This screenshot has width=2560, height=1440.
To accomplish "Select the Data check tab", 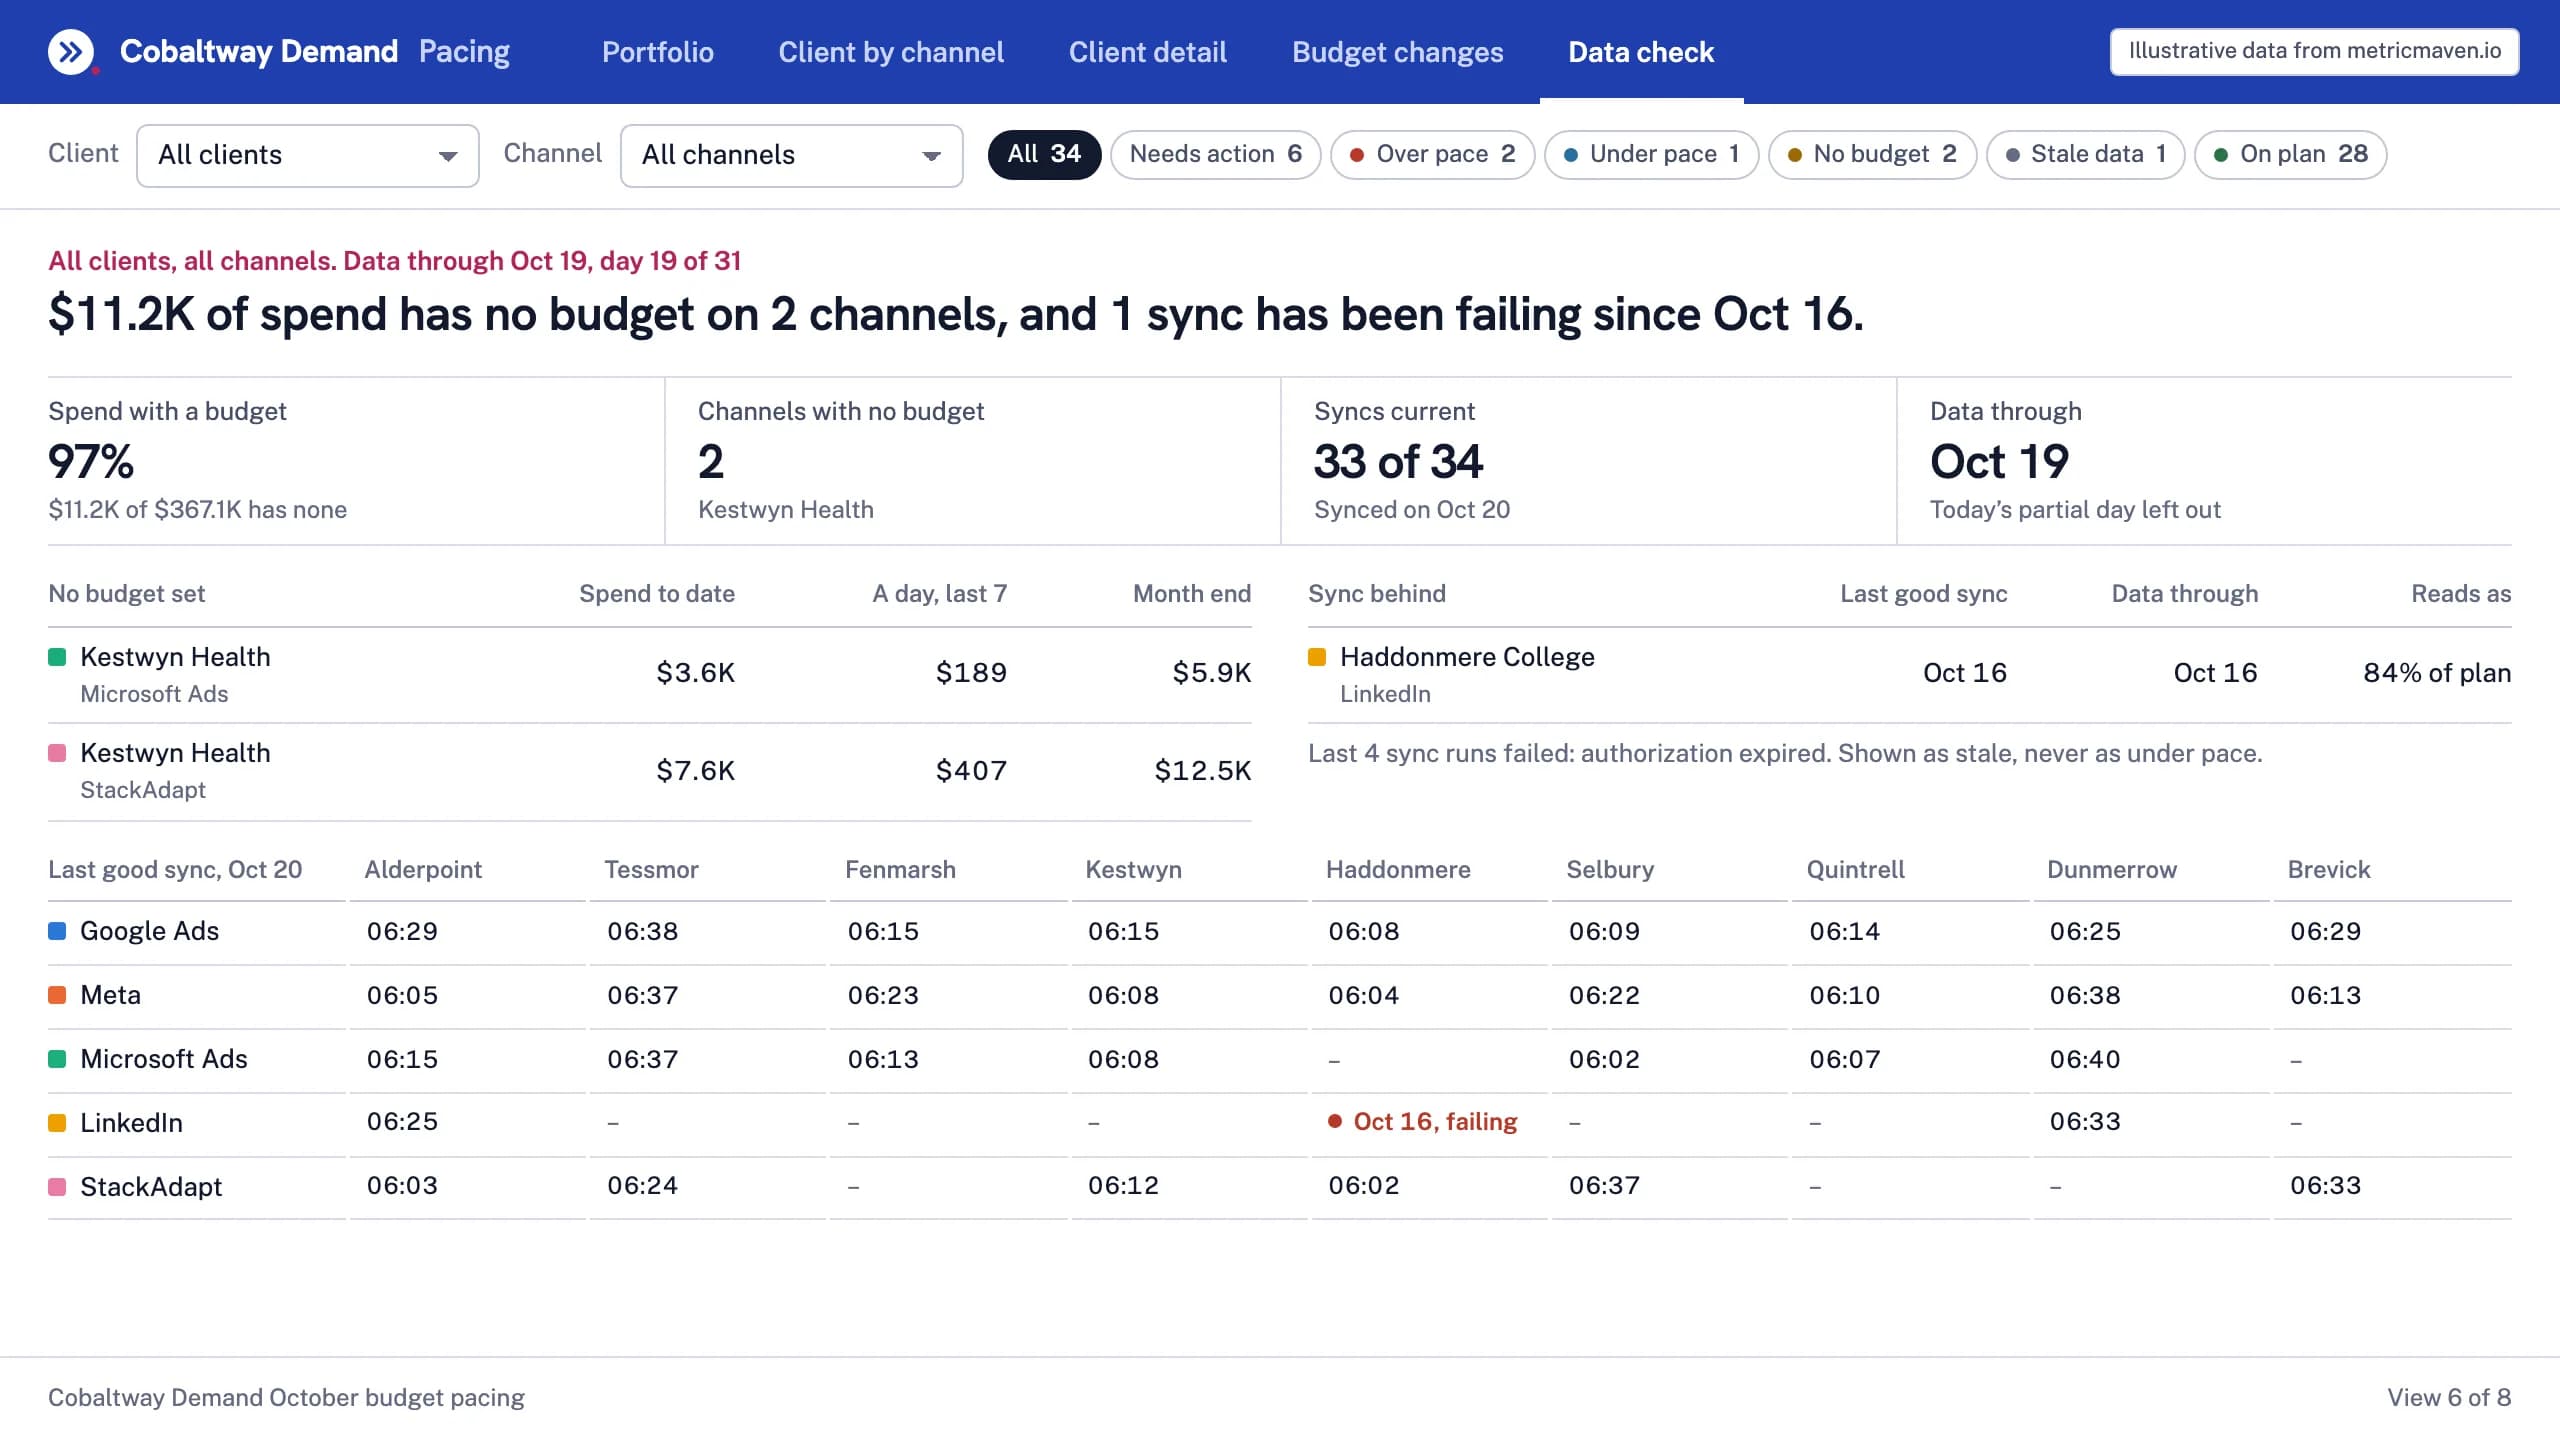I will click(x=1641, y=52).
